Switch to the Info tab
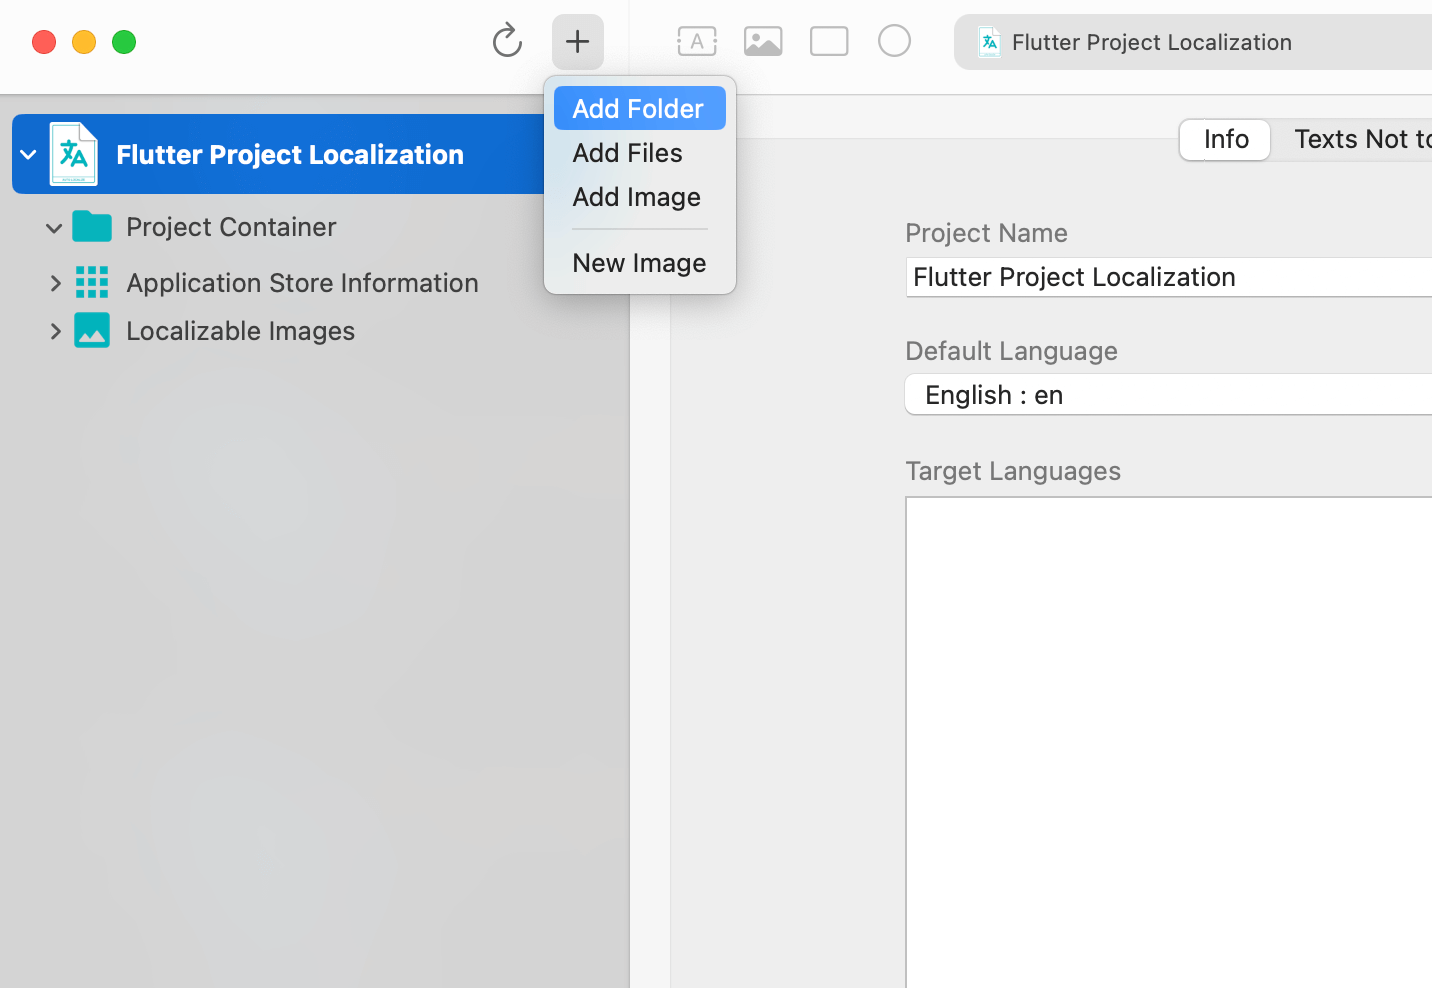Screen dimensions: 1432x988 pyautogui.click(x=1225, y=139)
